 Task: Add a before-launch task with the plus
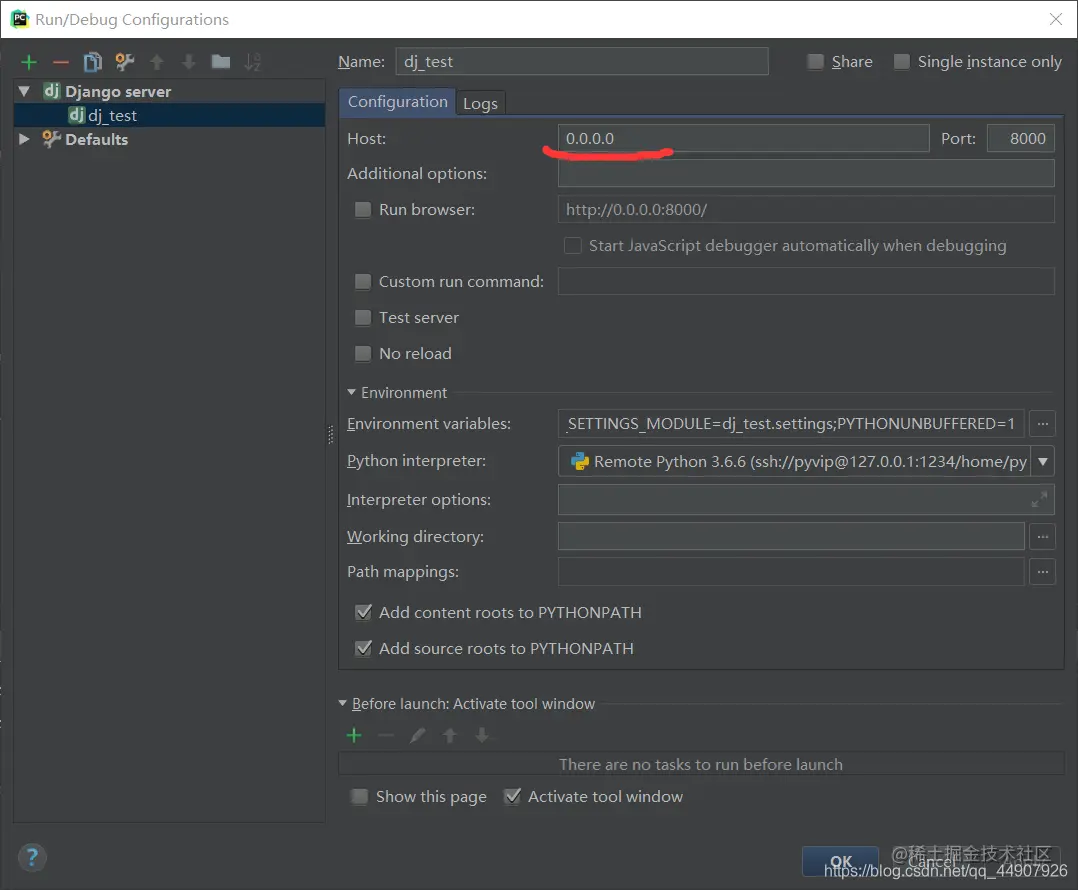[x=354, y=735]
